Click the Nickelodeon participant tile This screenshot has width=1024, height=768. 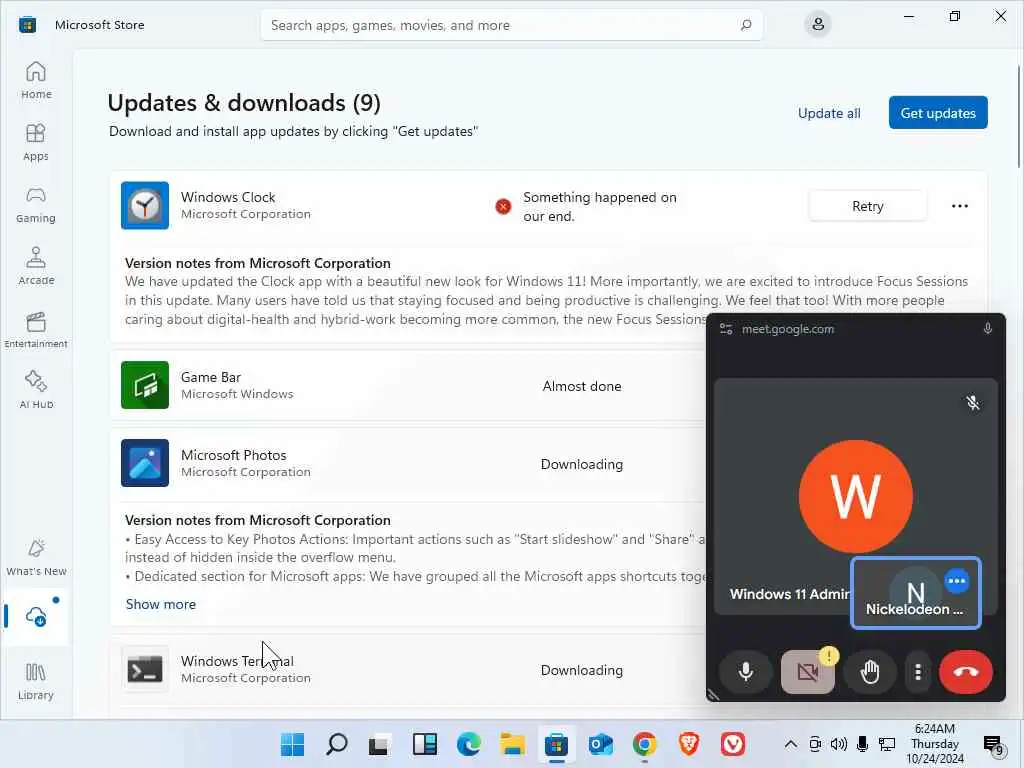tap(916, 593)
